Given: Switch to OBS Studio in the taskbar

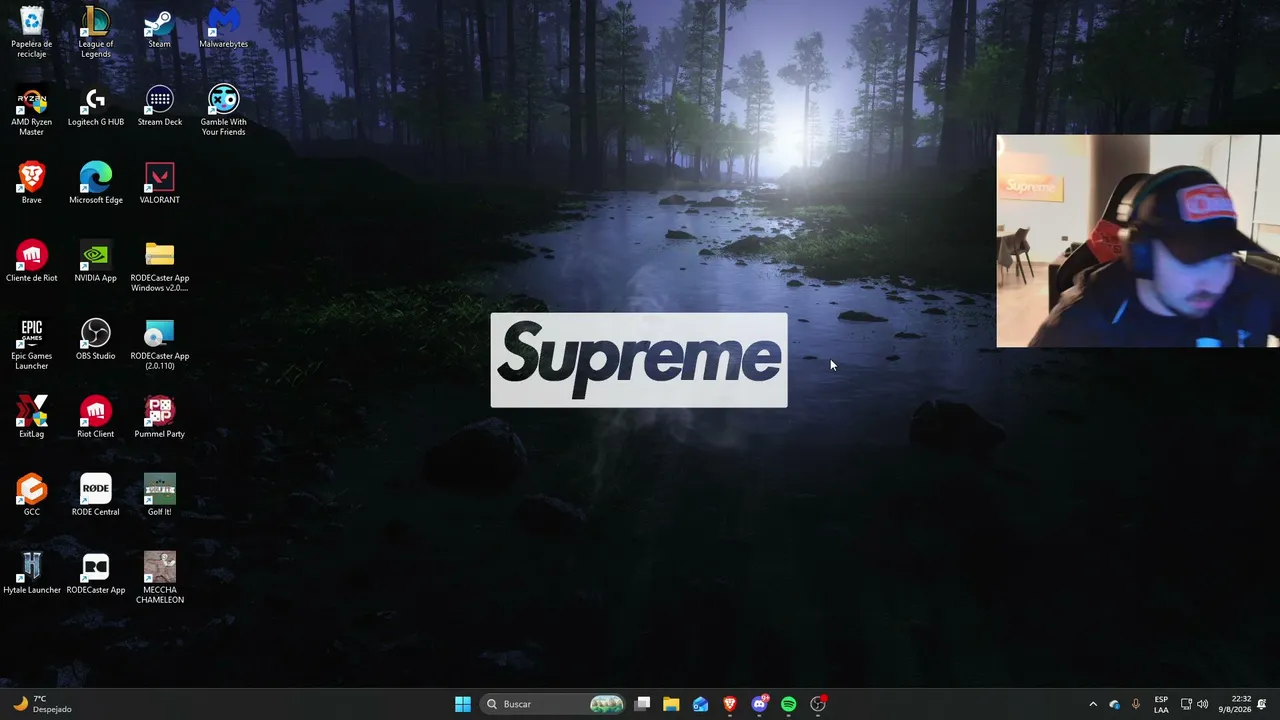Looking at the screenshot, I should [x=819, y=704].
